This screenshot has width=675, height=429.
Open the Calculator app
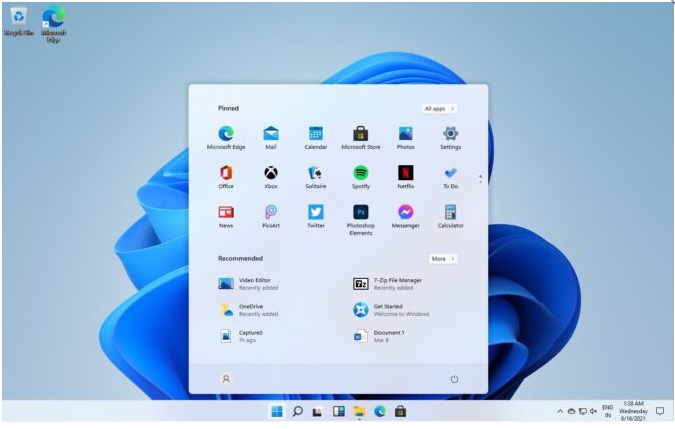[450, 216]
